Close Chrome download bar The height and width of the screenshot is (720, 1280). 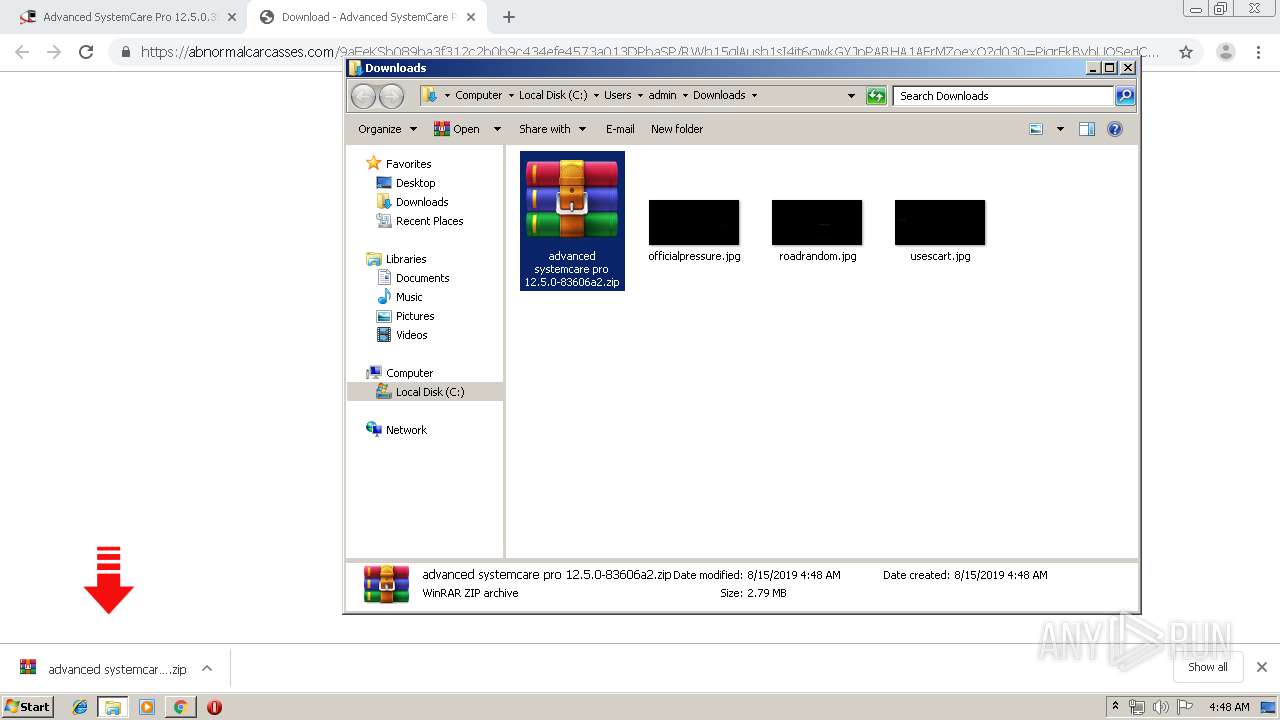point(1262,667)
